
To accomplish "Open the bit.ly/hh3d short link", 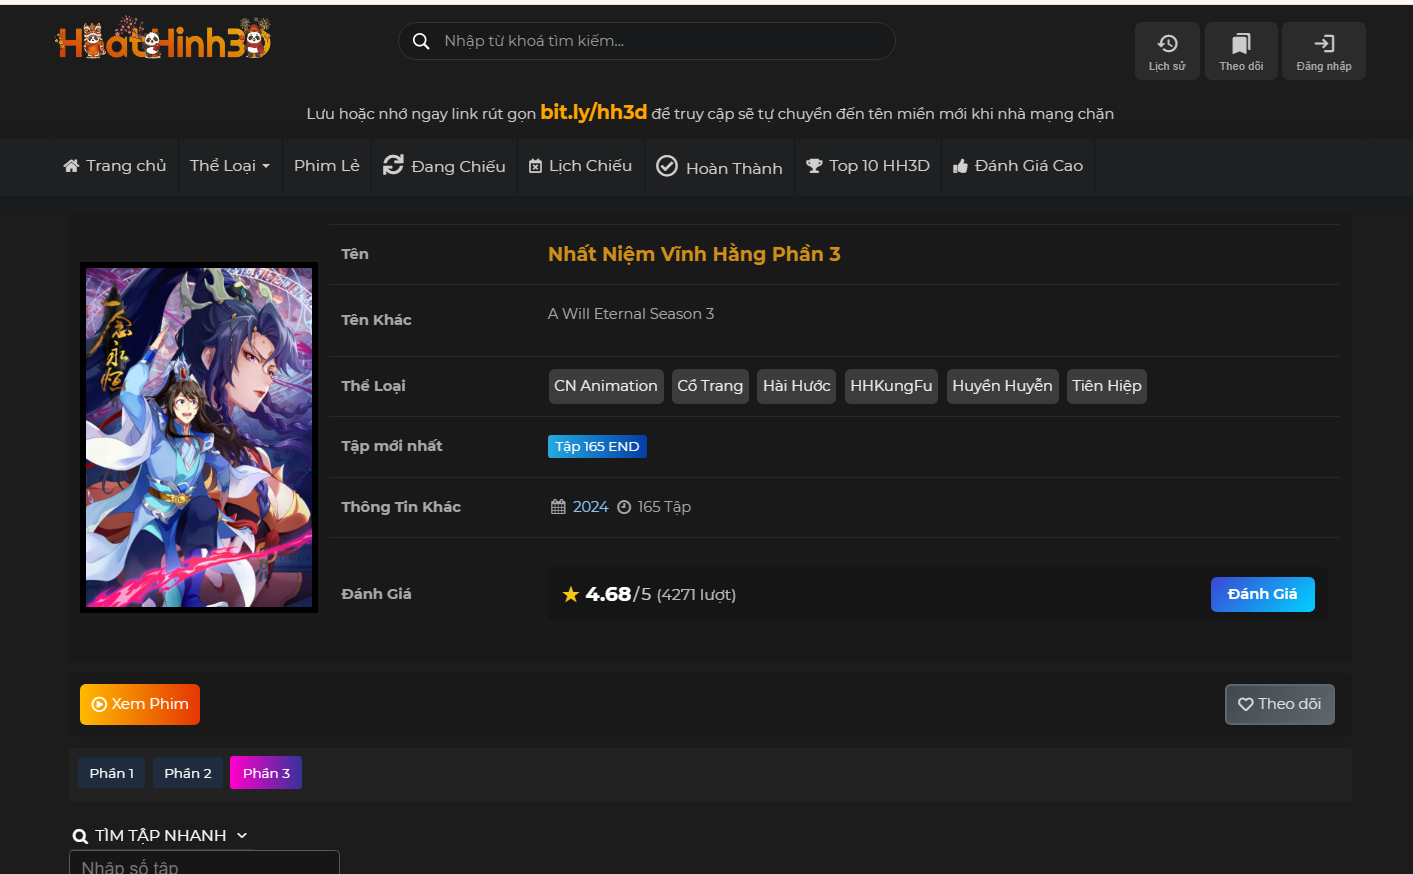I will (x=593, y=112).
